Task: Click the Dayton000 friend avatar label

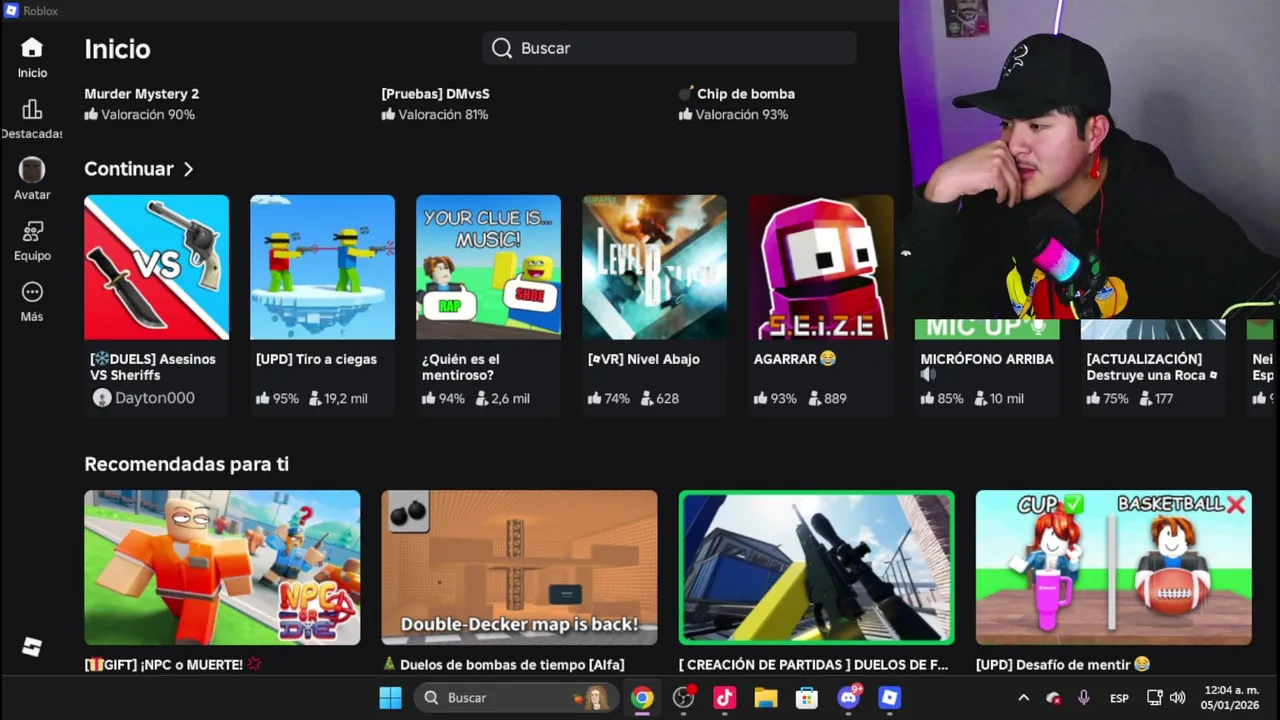Action: (x=143, y=398)
